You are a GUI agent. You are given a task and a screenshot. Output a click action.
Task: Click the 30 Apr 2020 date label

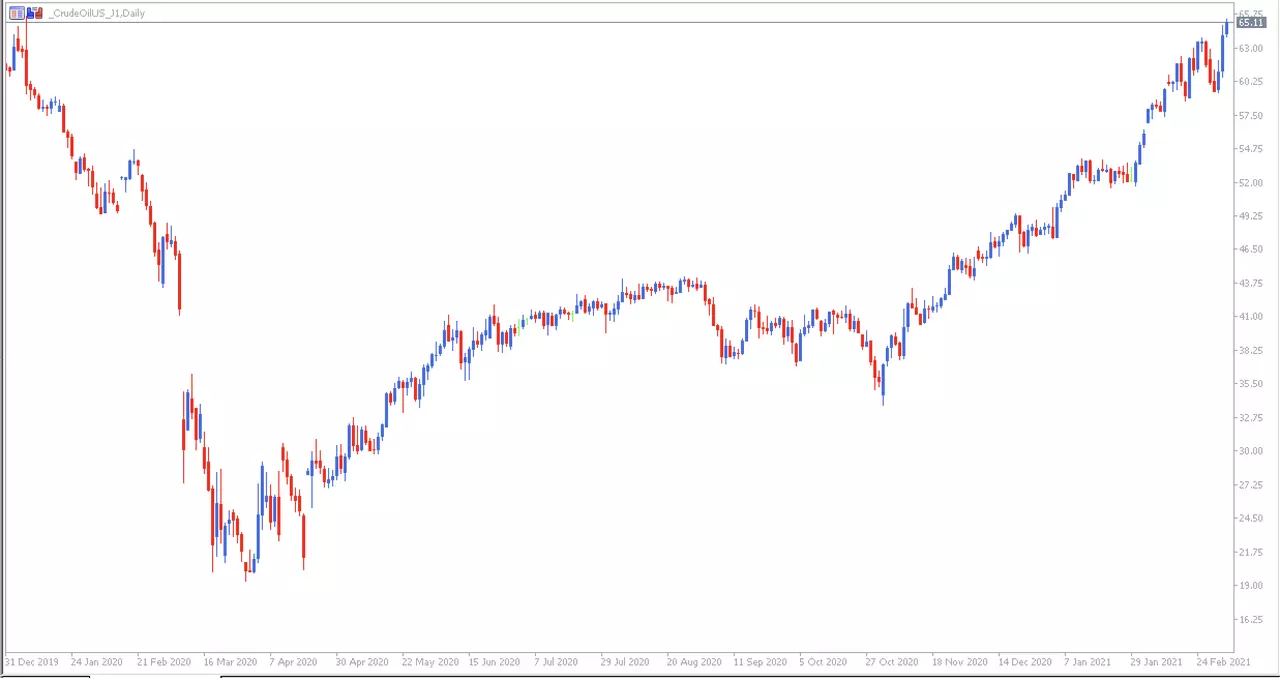pos(362,662)
